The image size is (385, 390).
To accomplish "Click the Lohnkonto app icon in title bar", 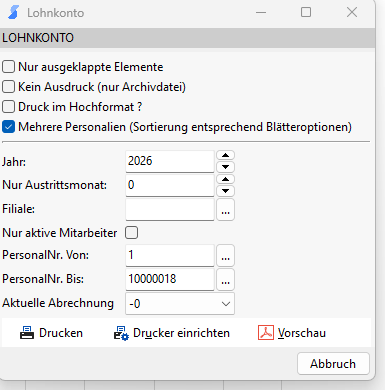I will 14,13.
